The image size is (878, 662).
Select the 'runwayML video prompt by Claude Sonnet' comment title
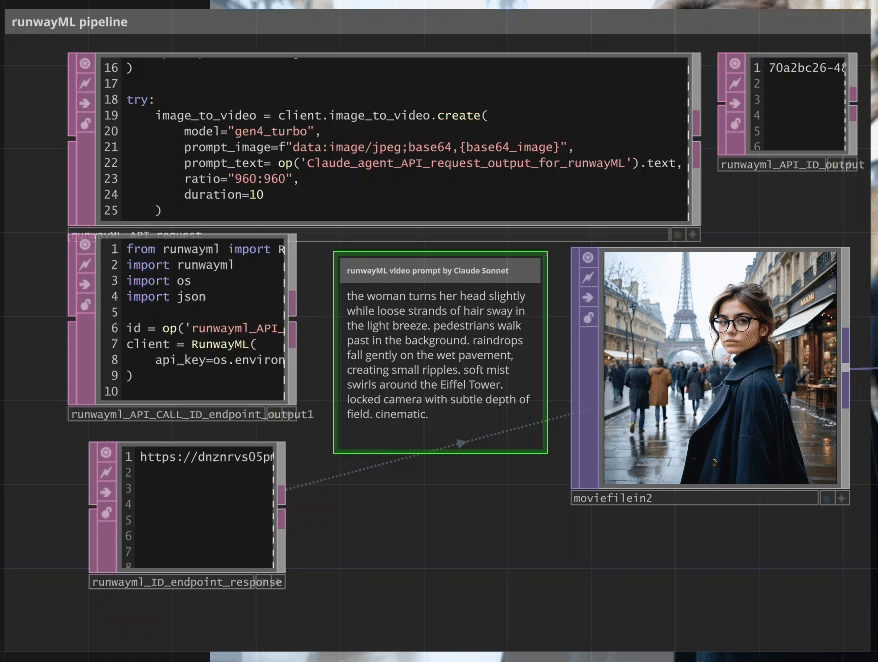coord(427,271)
